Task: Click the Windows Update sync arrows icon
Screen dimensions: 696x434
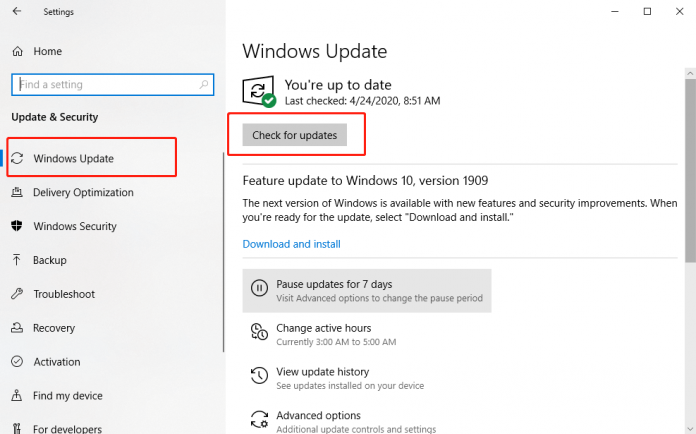Action: [18, 159]
